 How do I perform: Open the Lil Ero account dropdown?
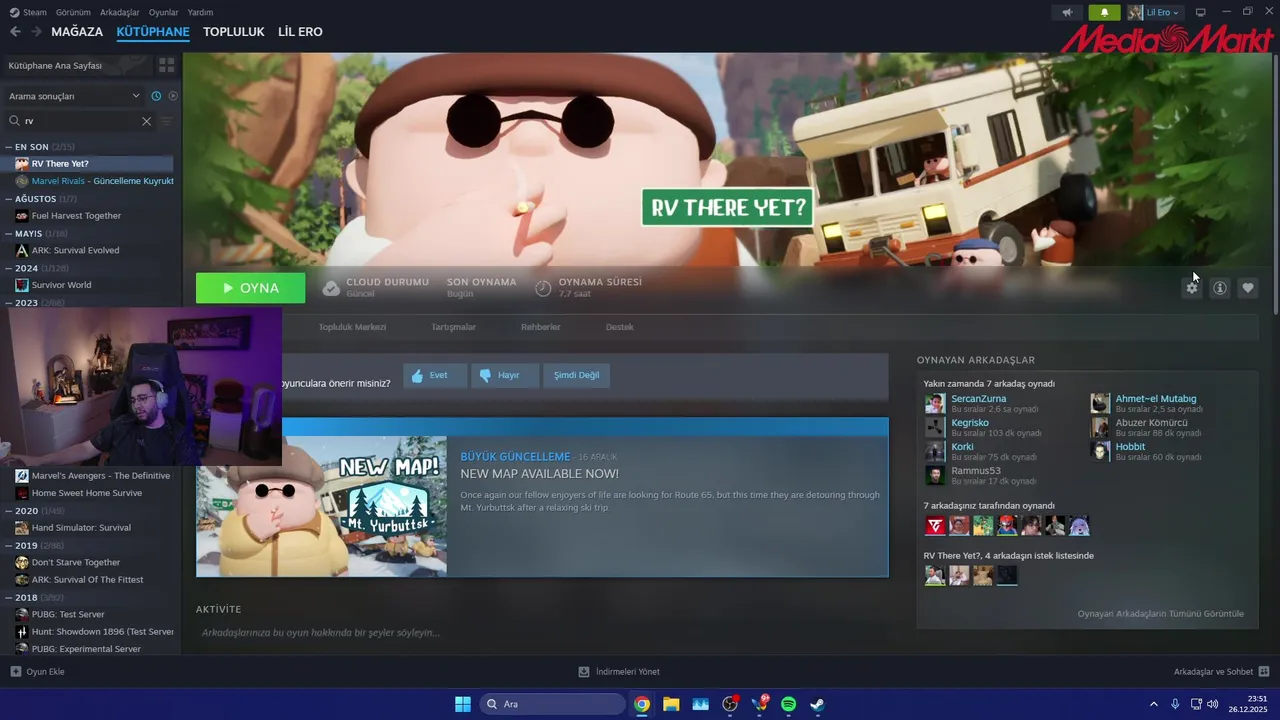point(1155,12)
